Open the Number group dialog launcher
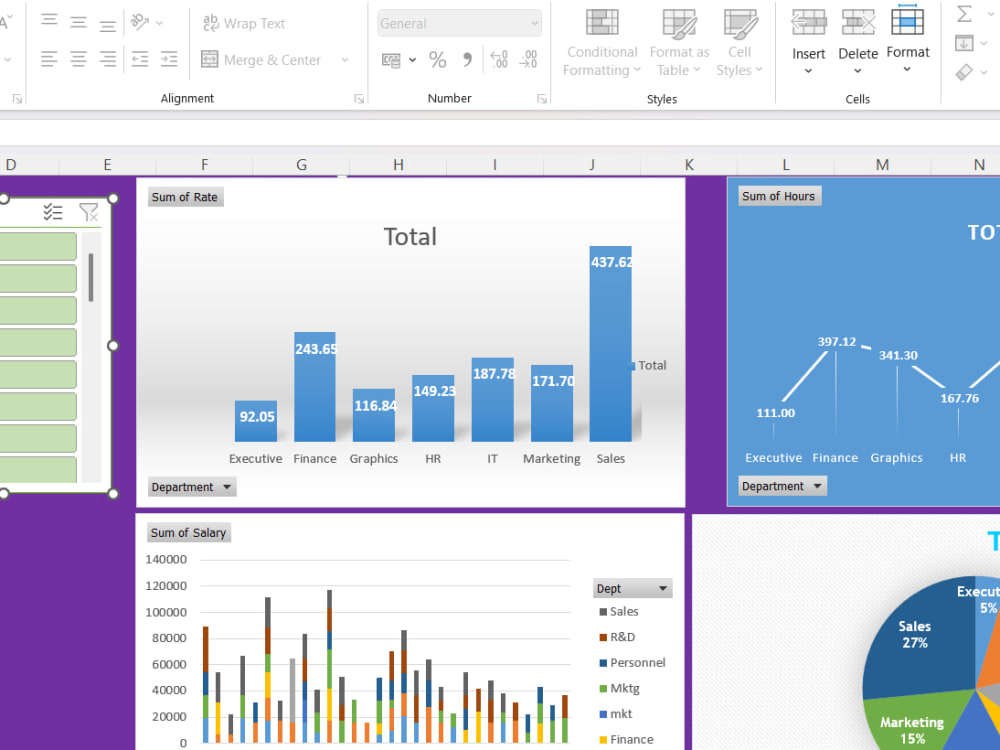 pos(541,99)
